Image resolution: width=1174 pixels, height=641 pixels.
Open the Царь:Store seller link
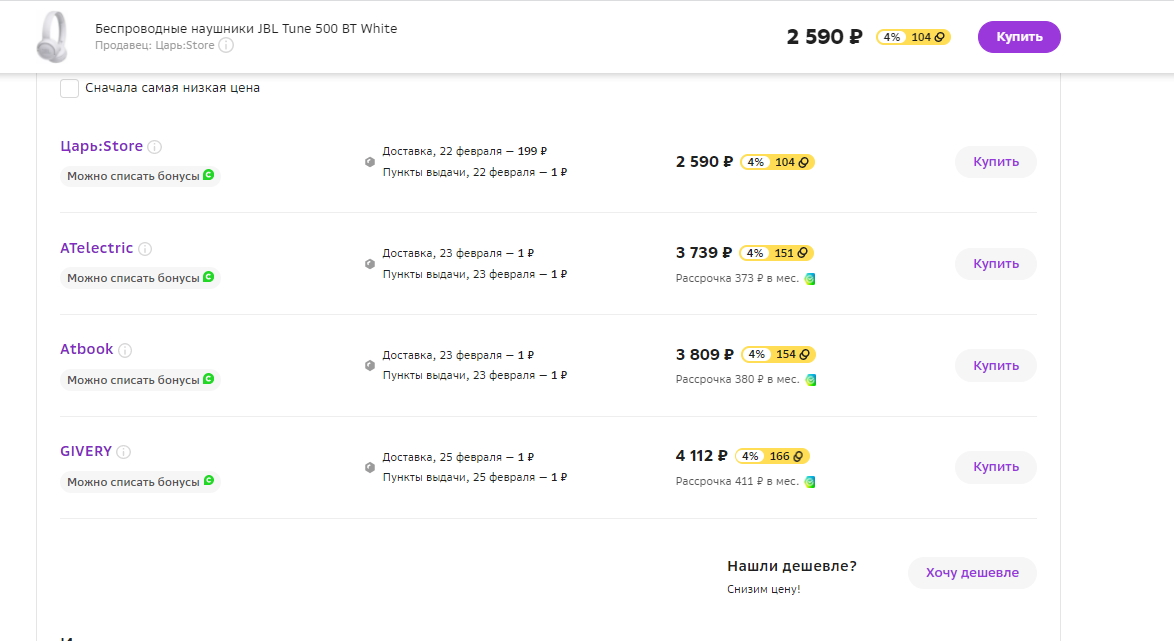[x=101, y=146]
